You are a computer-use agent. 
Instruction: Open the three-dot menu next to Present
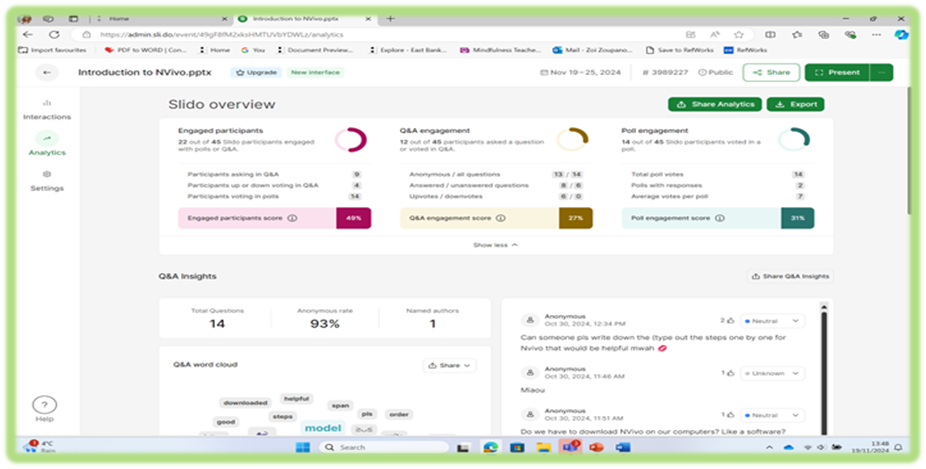click(x=881, y=73)
